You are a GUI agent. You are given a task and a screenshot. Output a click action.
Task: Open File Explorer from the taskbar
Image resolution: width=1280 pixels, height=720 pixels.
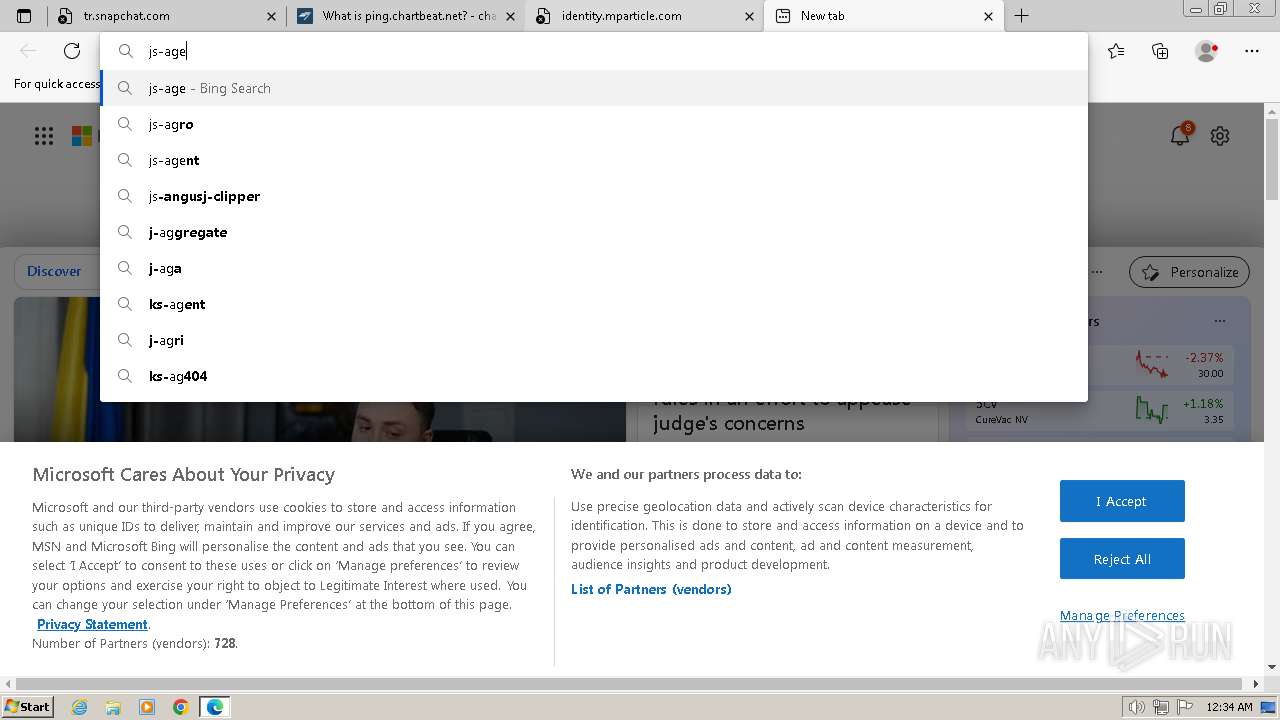coord(113,707)
